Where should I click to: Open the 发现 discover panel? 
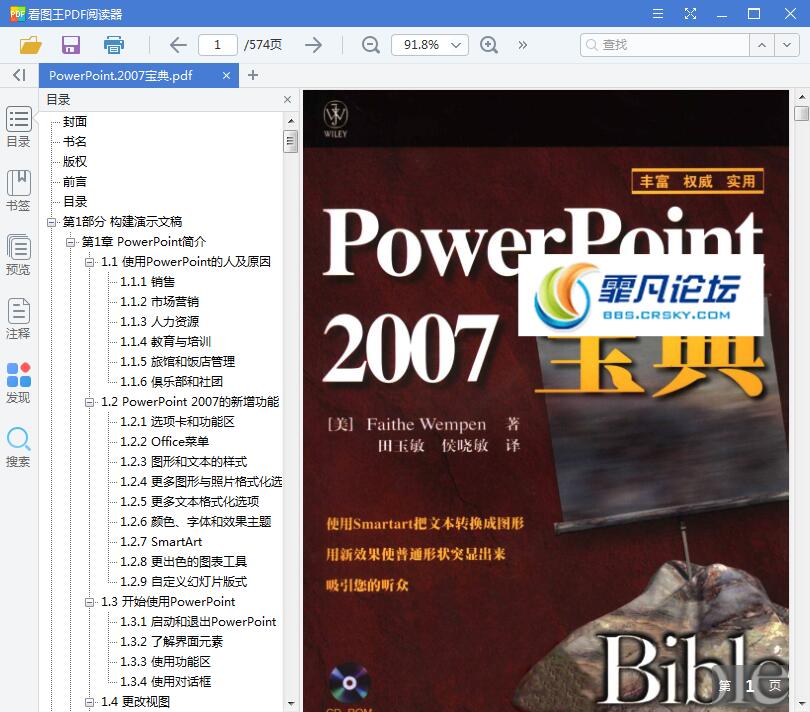(x=19, y=383)
